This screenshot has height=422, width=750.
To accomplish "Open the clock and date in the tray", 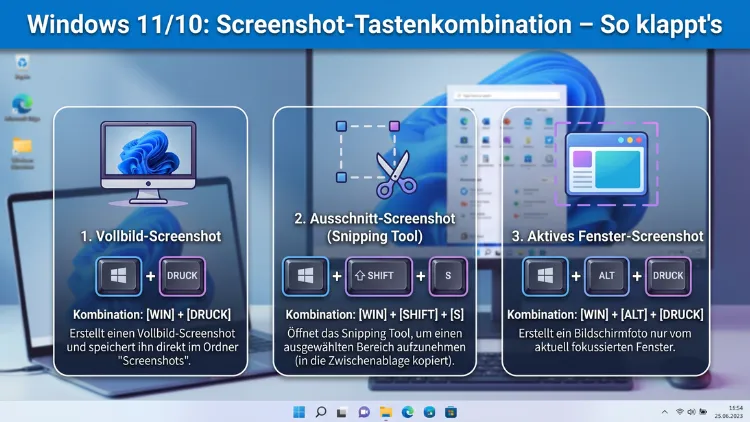I will click(729, 412).
